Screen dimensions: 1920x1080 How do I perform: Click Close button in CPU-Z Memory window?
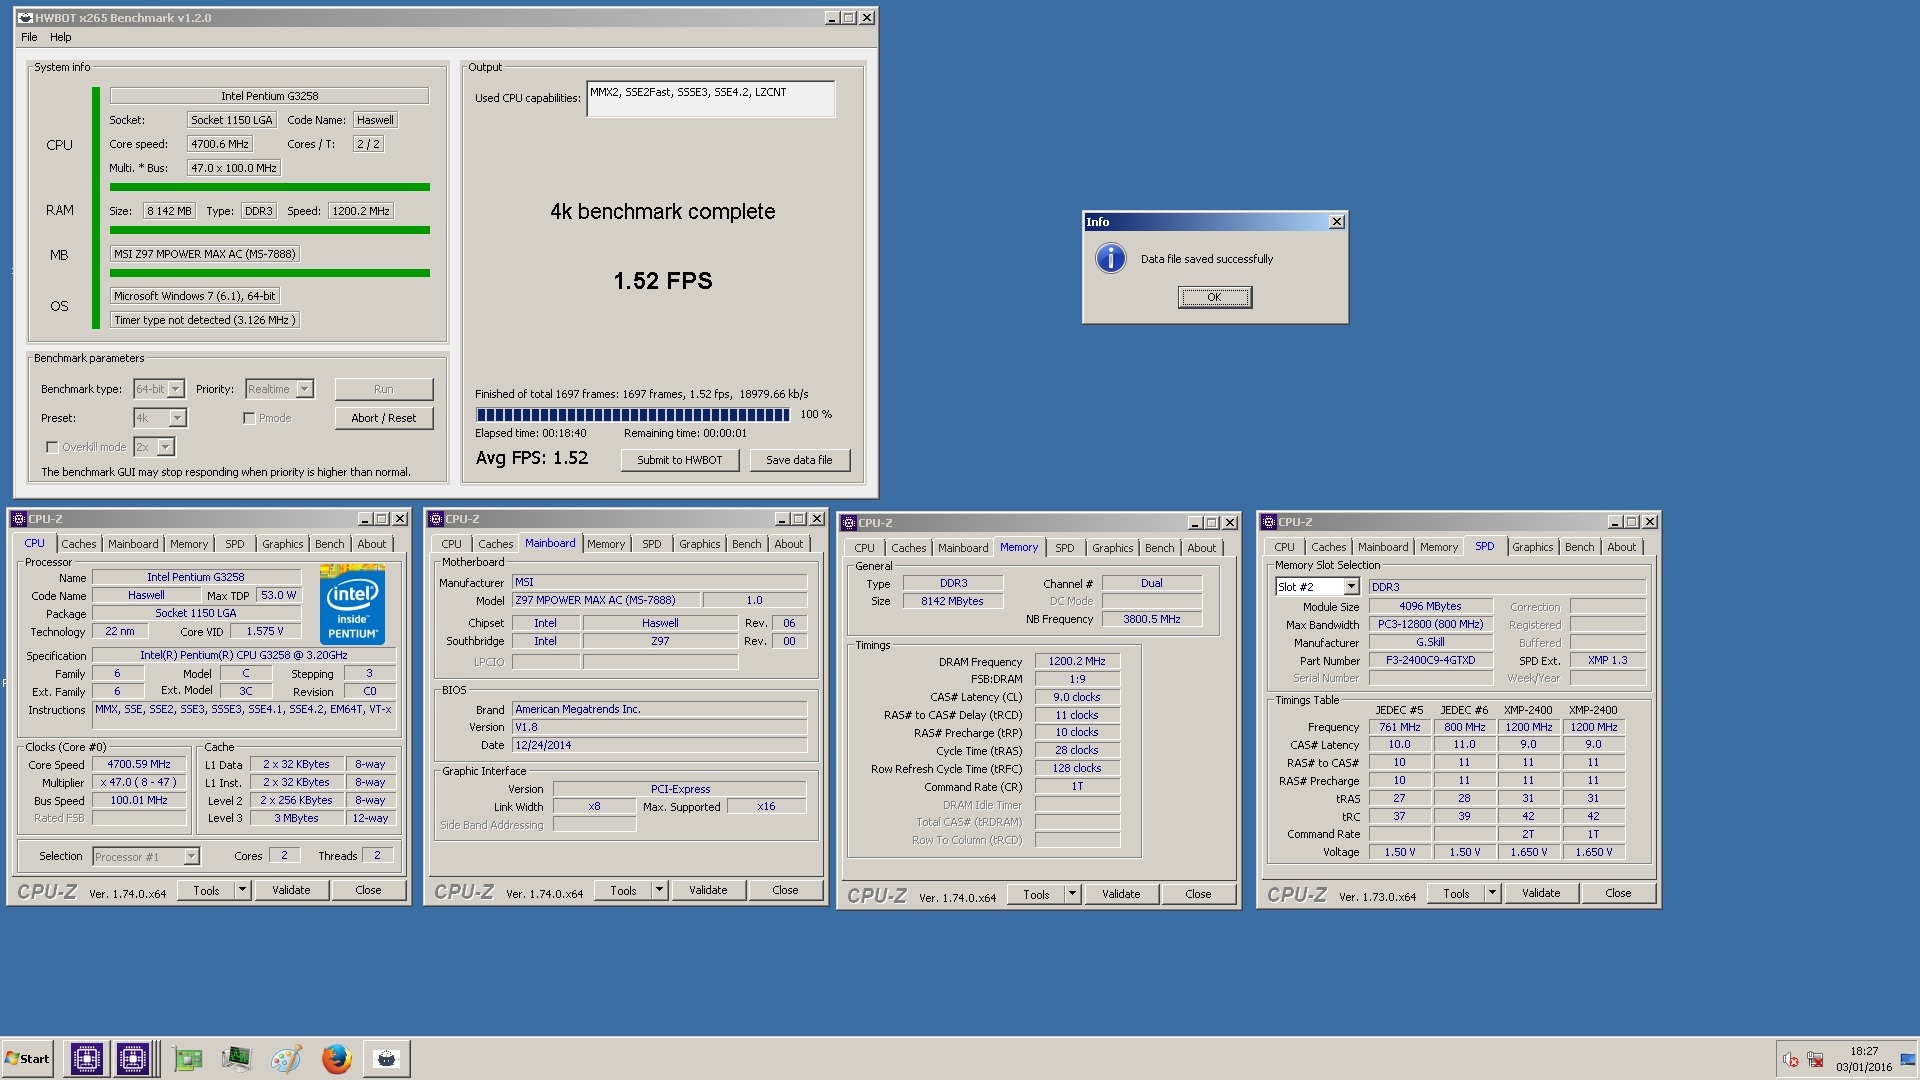[x=1198, y=894]
